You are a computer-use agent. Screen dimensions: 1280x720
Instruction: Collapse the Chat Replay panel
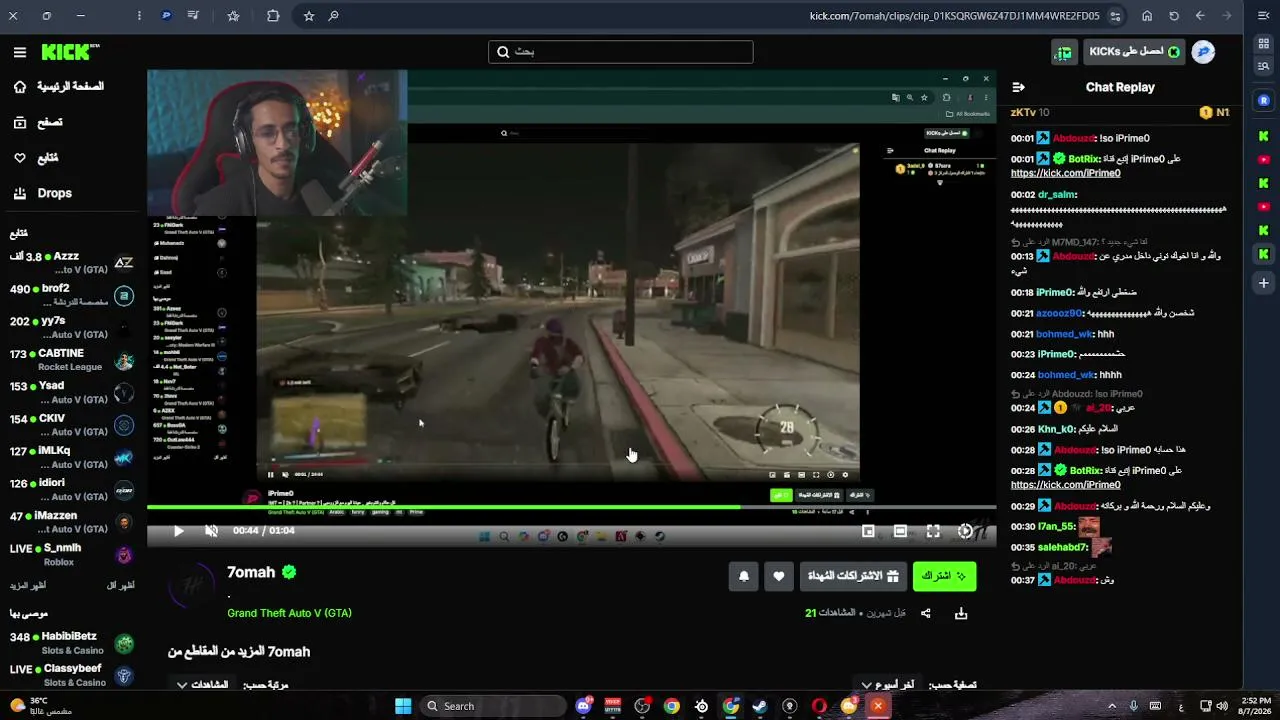1018,87
